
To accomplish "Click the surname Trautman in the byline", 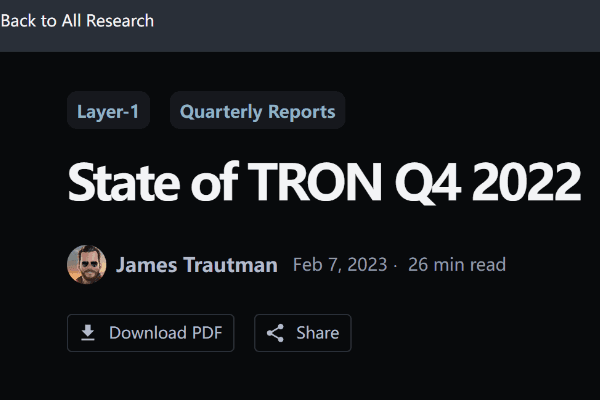I will pos(227,265).
